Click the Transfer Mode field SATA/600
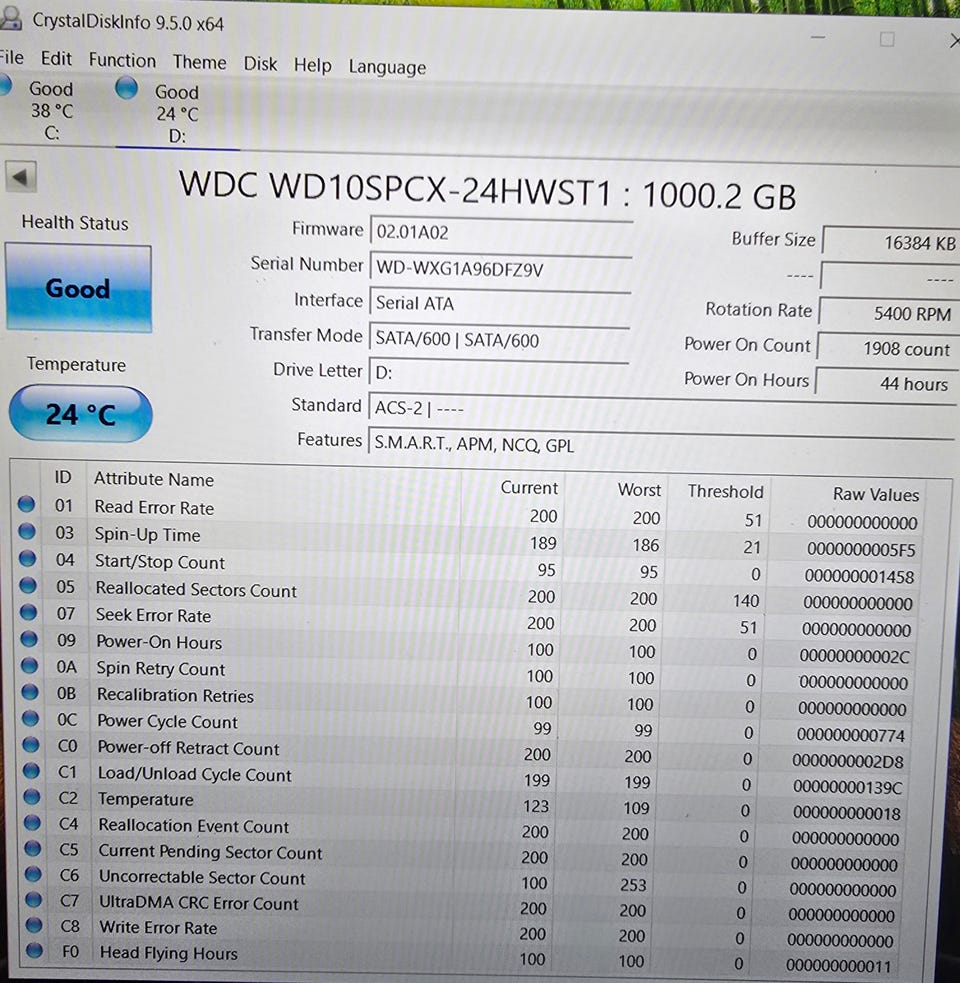The height and width of the screenshot is (983, 960). click(499, 339)
